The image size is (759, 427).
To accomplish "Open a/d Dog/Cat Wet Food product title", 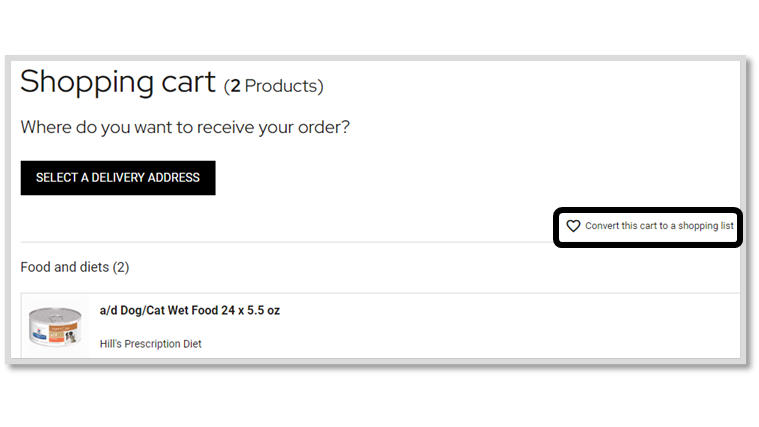I will tap(190, 310).
